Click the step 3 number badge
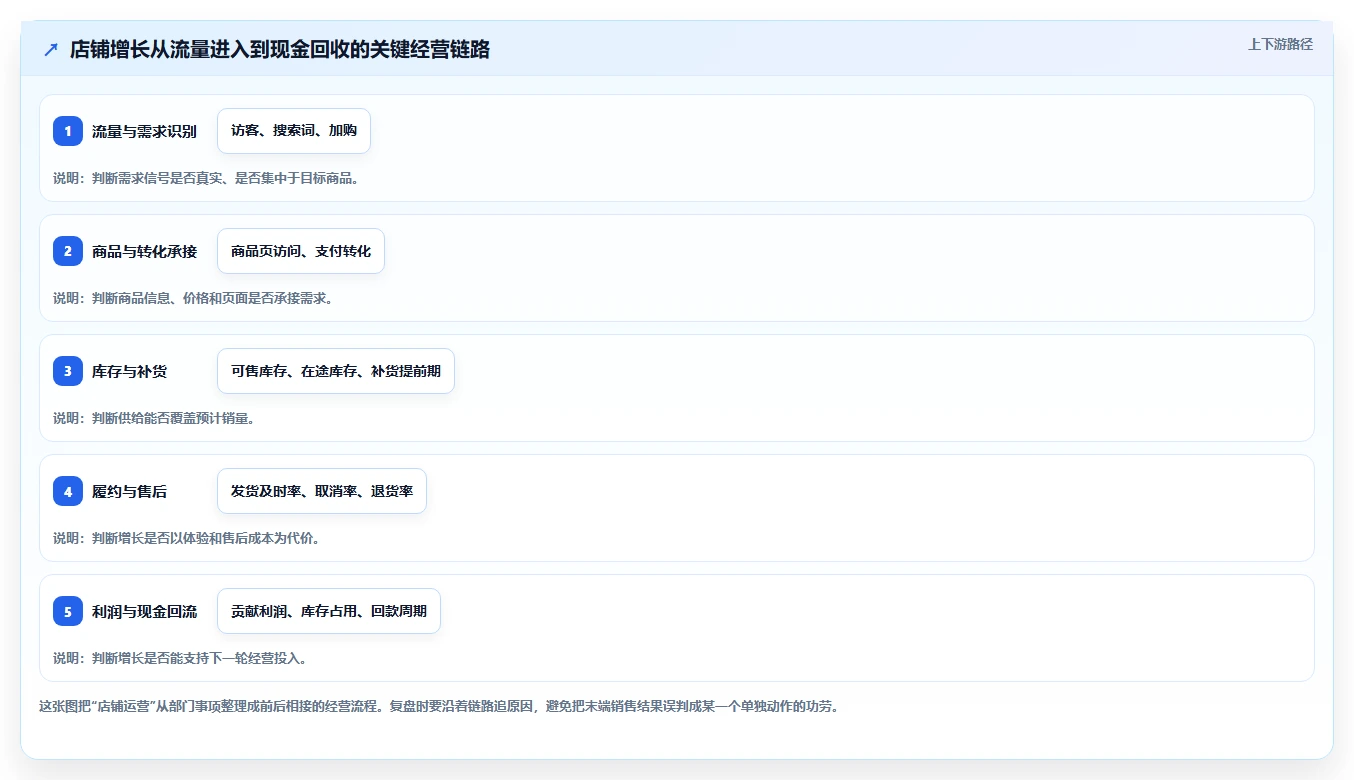The image size is (1354, 780). coord(68,371)
